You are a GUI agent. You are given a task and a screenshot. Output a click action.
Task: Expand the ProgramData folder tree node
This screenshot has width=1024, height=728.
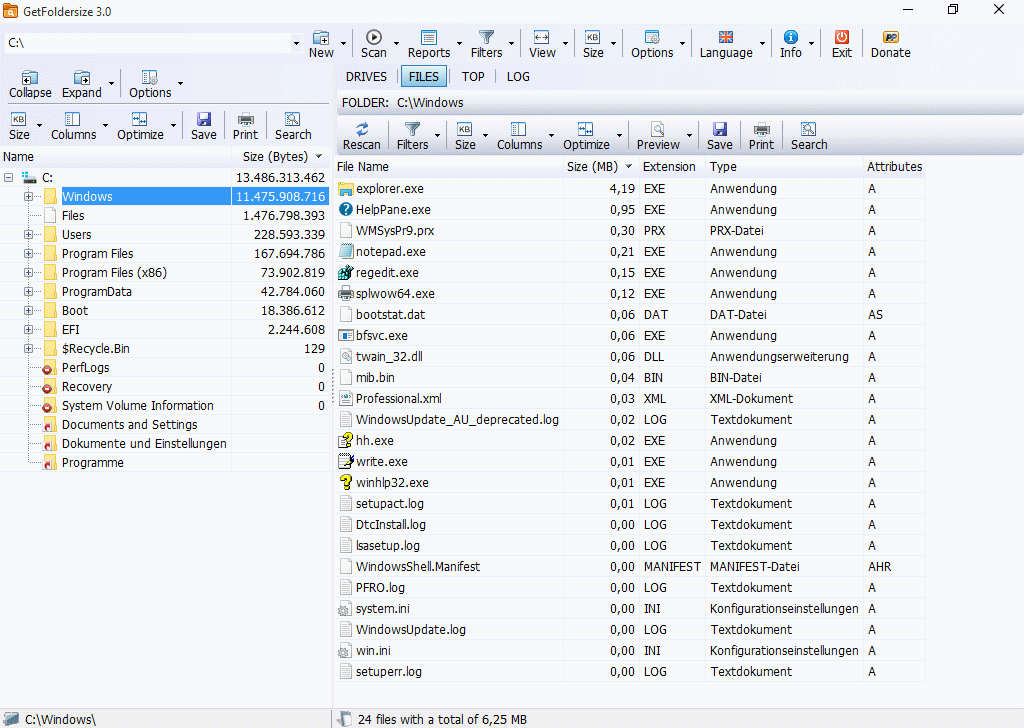coord(28,291)
